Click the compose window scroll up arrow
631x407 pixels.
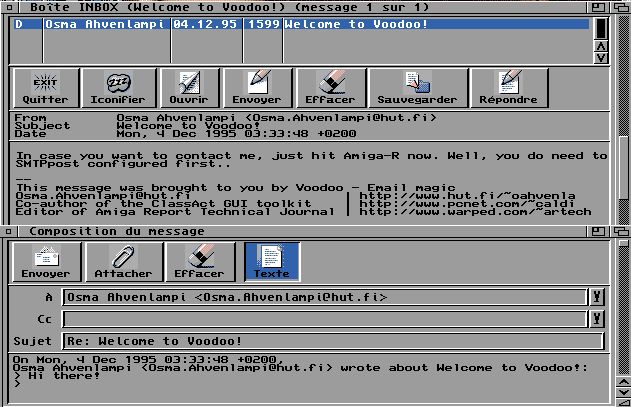[623, 382]
